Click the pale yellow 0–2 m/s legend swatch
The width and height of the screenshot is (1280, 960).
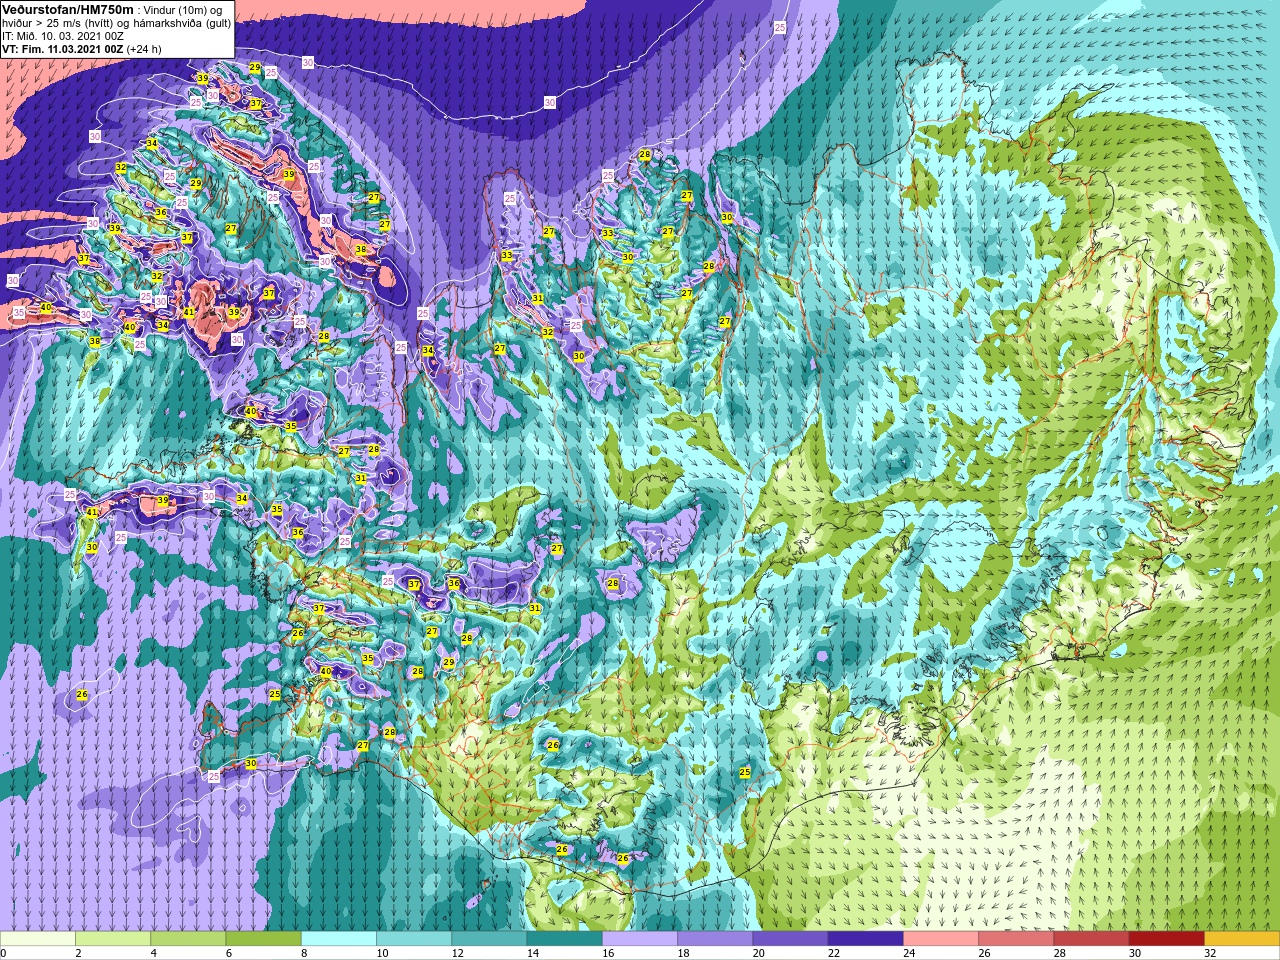(x=38, y=939)
